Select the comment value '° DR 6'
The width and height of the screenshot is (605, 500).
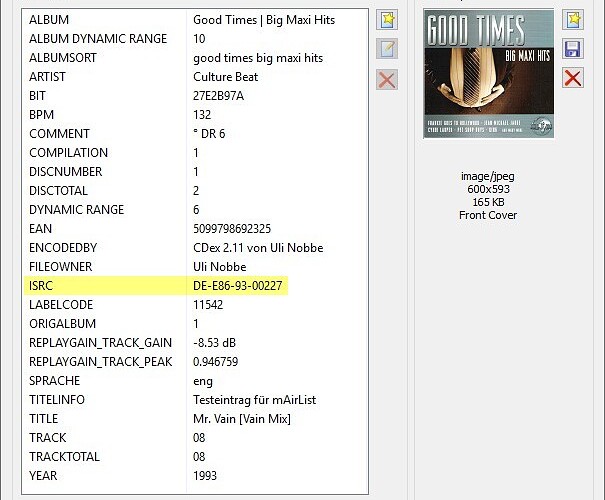coord(209,133)
